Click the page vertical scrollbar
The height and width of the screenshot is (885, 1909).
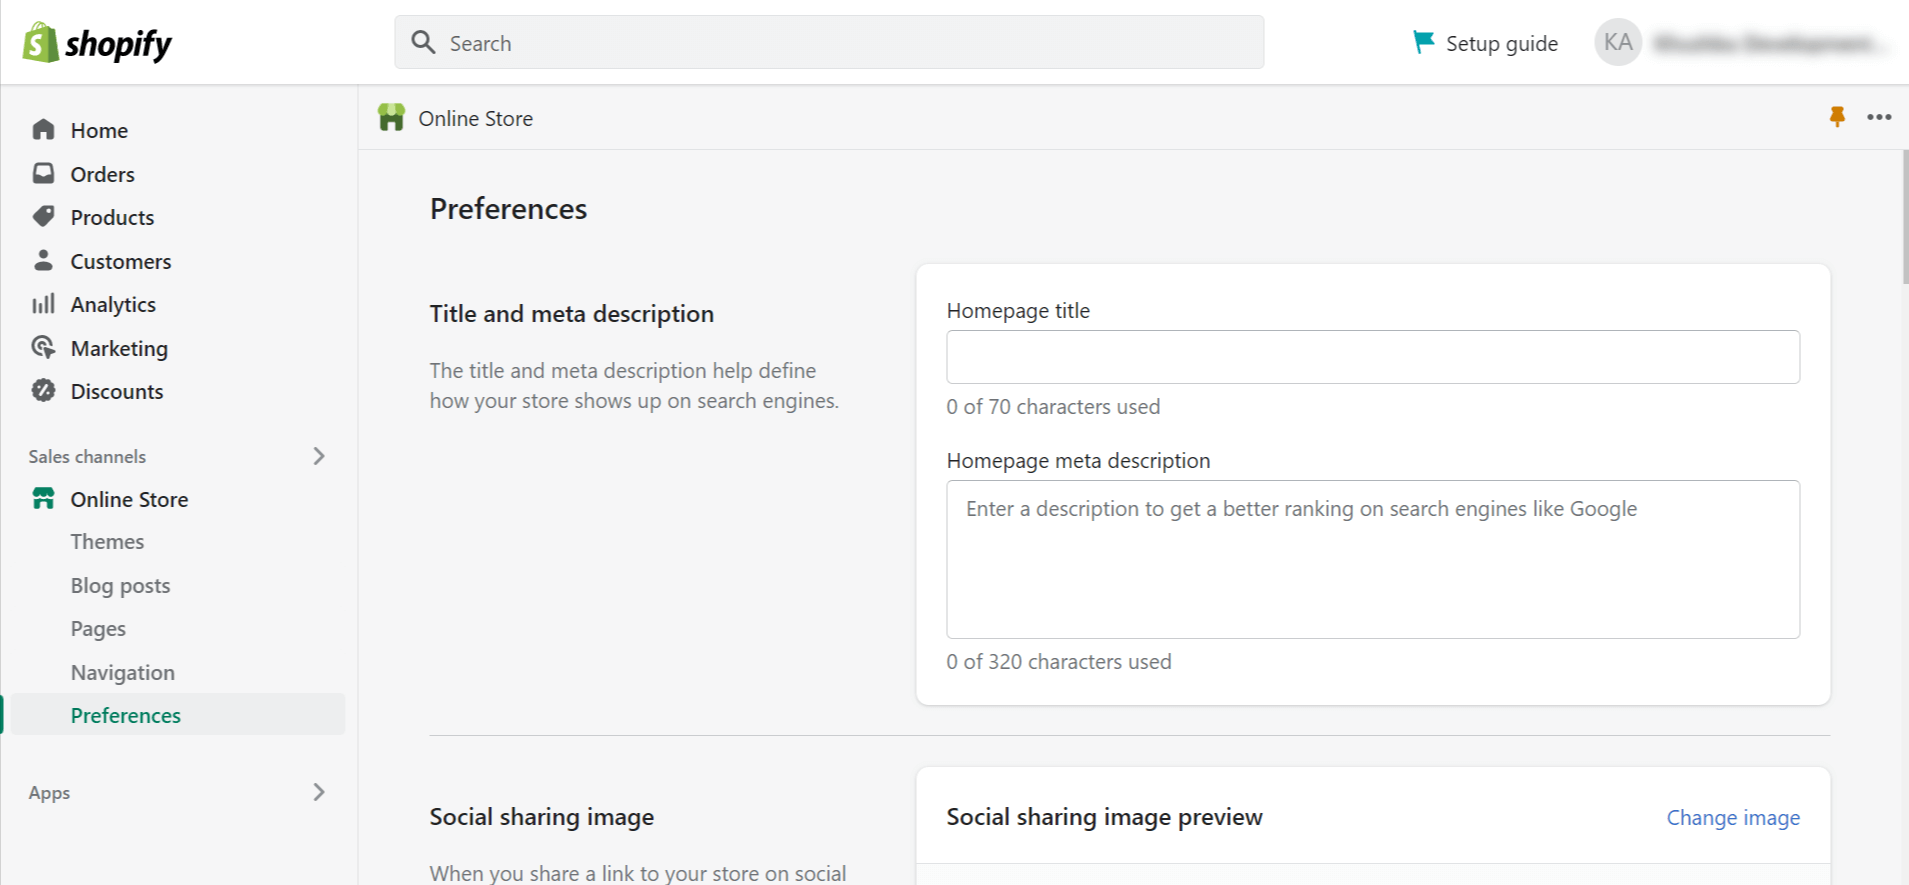(x=1905, y=217)
